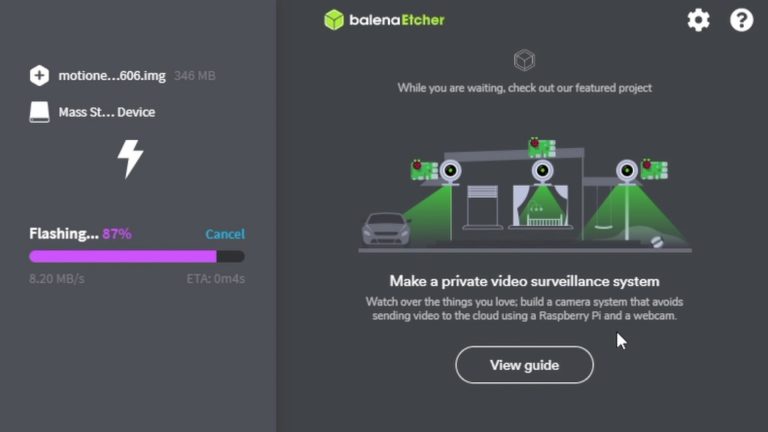Click the 87% progress percentage

pyautogui.click(x=117, y=234)
